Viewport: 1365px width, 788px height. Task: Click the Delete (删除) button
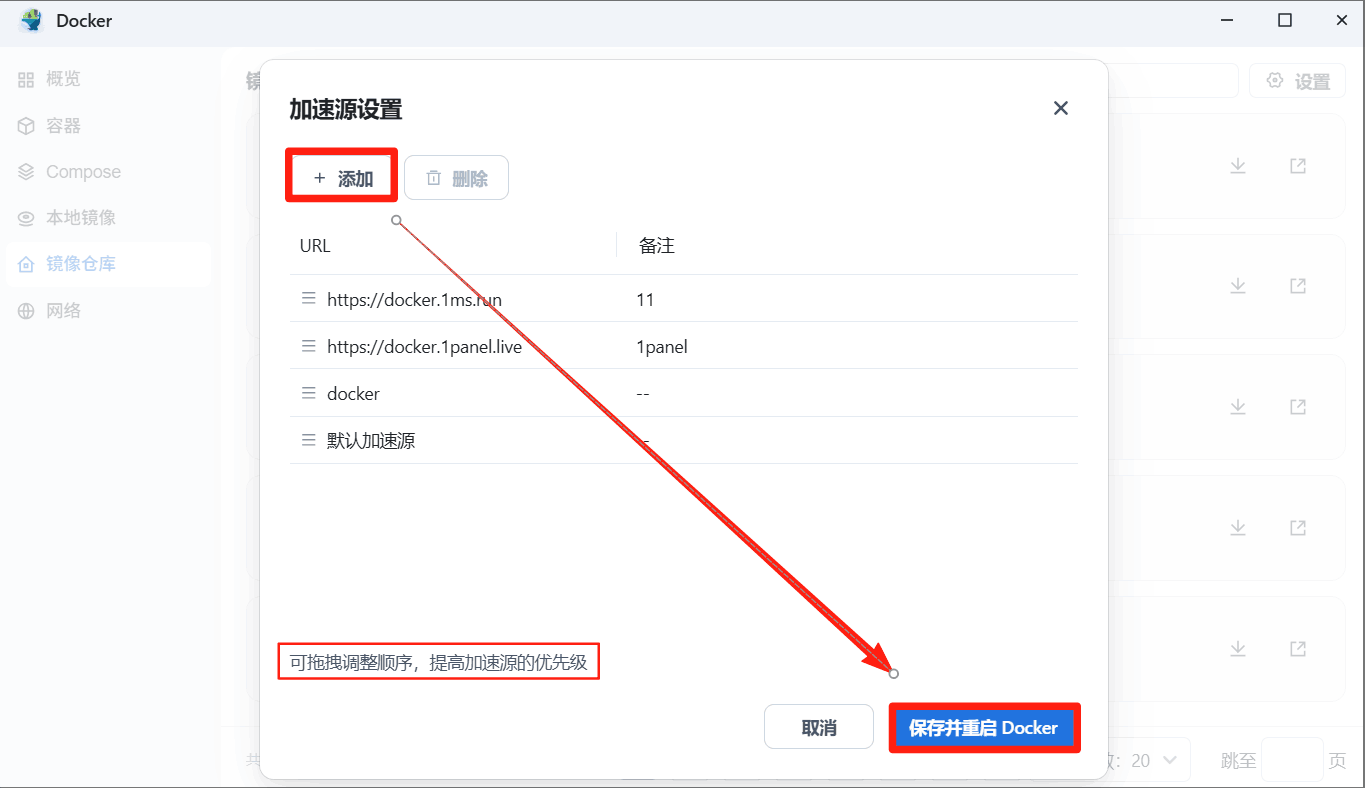click(x=456, y=178)
